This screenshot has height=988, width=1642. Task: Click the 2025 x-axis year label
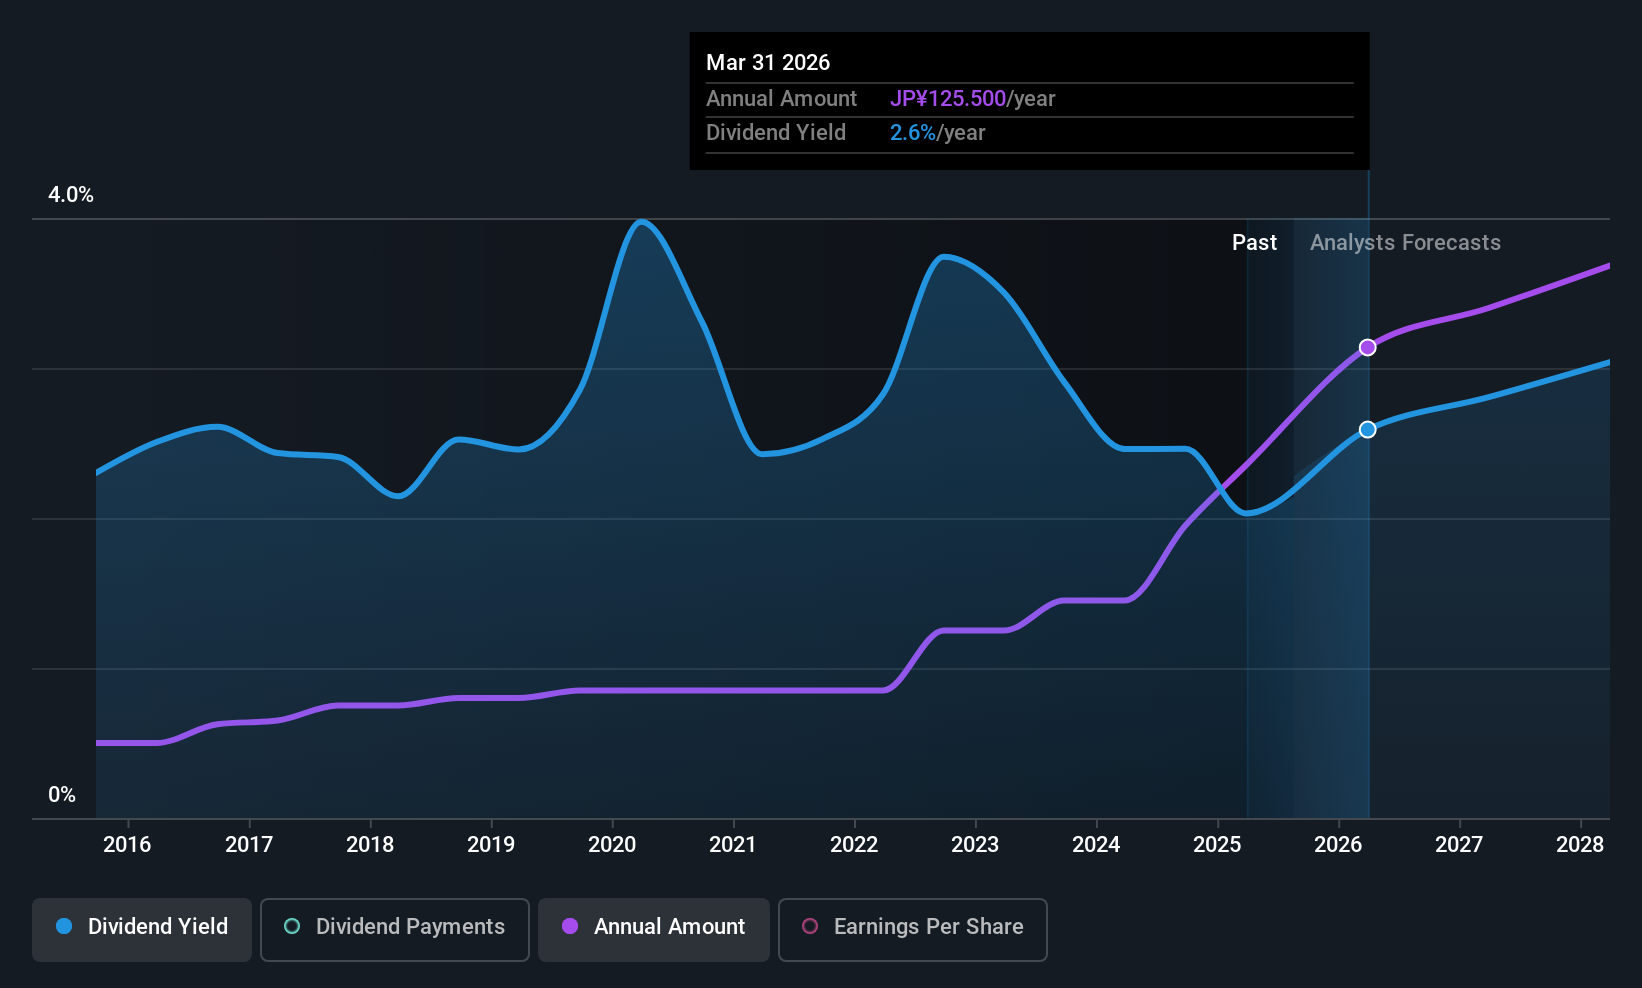click(x=1217, y=845)
